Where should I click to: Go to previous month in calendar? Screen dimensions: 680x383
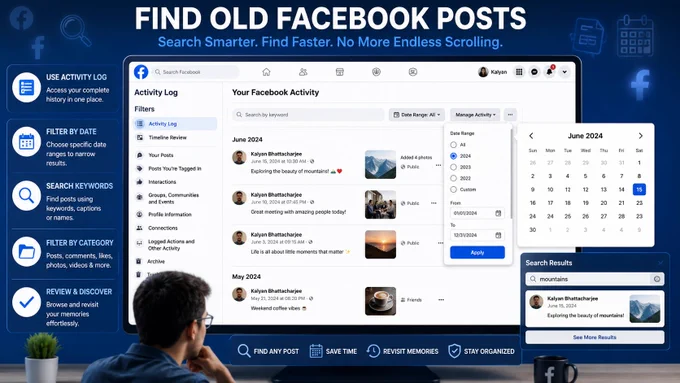531,136
